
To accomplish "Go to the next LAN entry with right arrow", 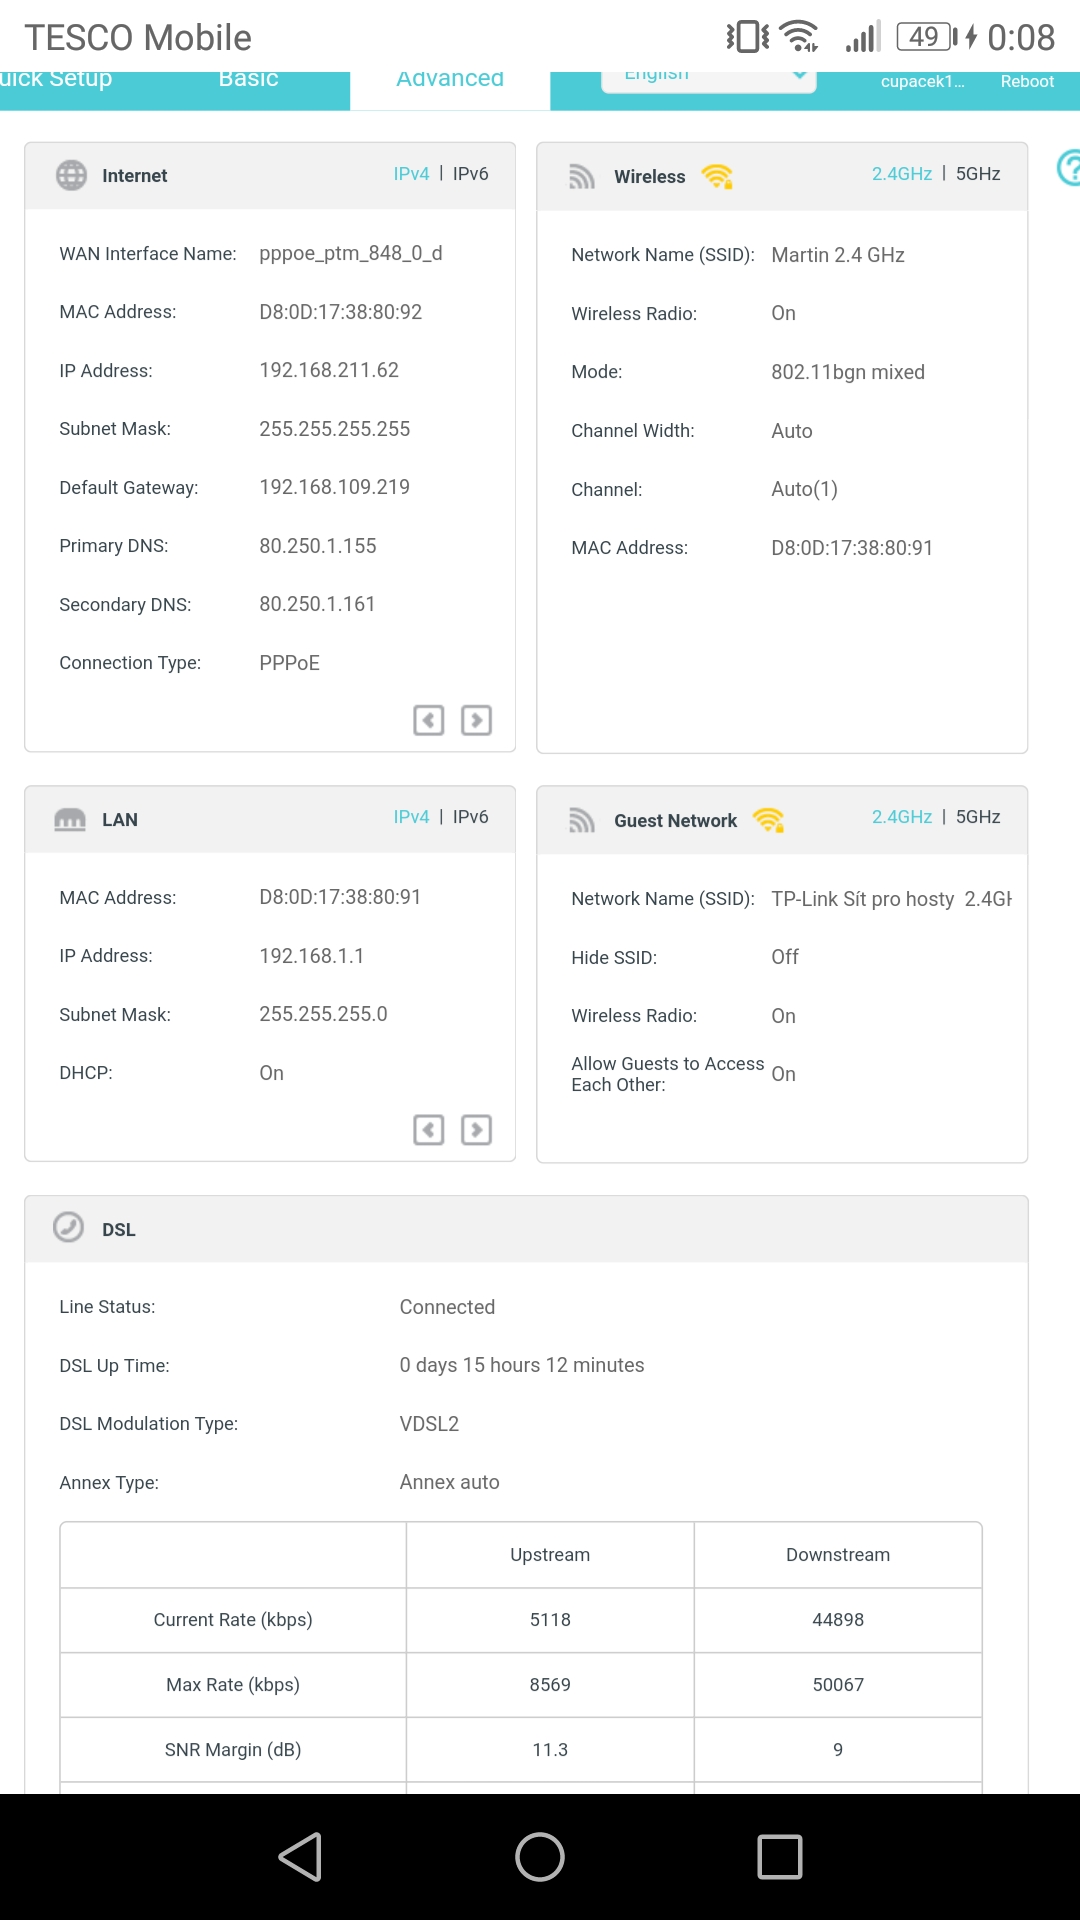I will tap(476, 1130).
